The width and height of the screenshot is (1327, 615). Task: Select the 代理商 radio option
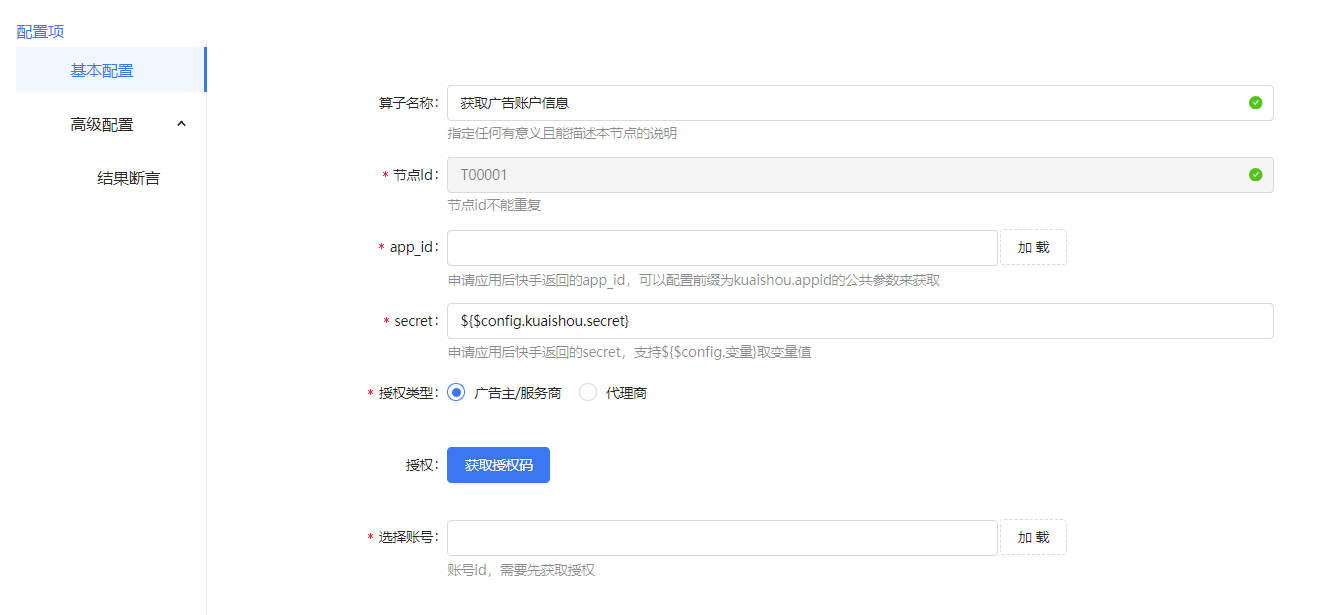point(588,393)
